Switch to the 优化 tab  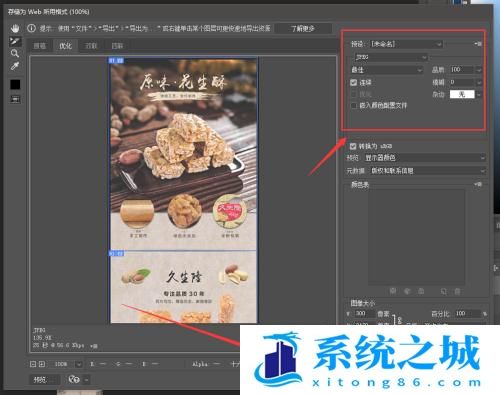click(x=65, y=46)
